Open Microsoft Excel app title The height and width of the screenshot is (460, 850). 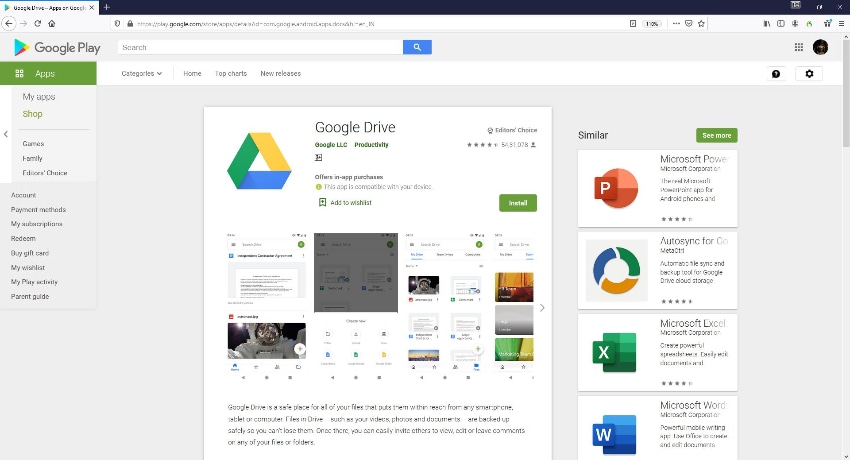point(693,323)
